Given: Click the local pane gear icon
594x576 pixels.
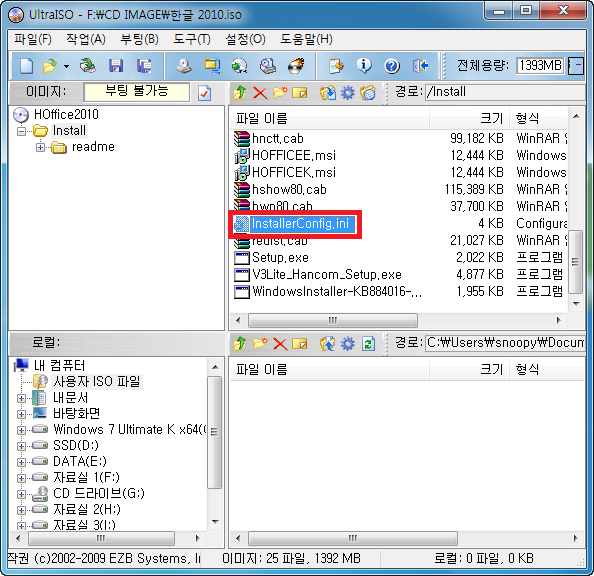Looking at the screenshot, I should pos(348,344).
